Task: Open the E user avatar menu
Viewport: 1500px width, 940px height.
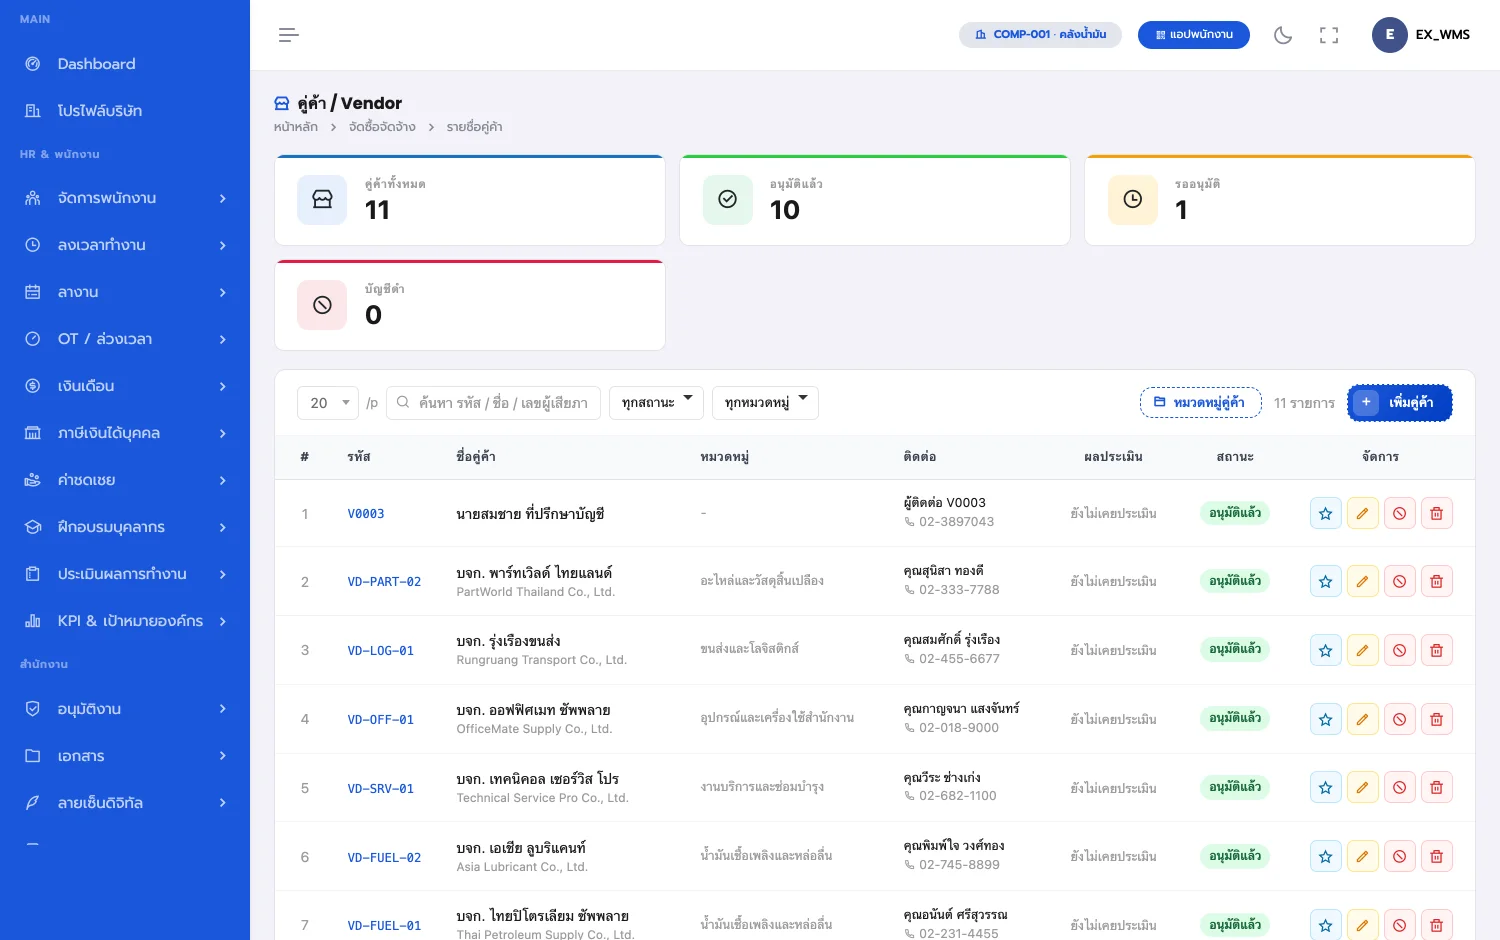Action: [1390, 35]
